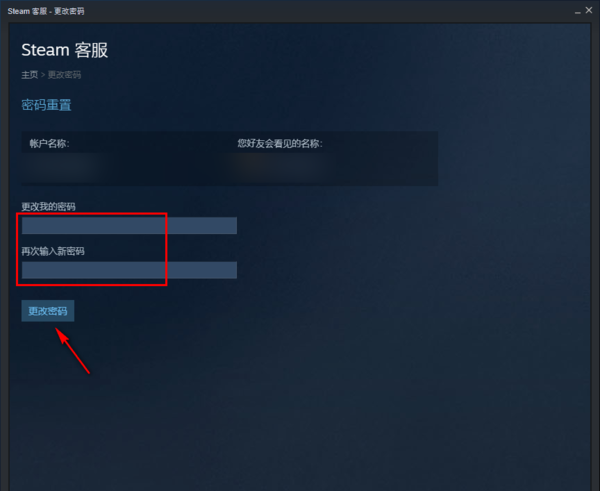
Task: Go to 主页 in the breadcrumb
Action: (29, 75)
